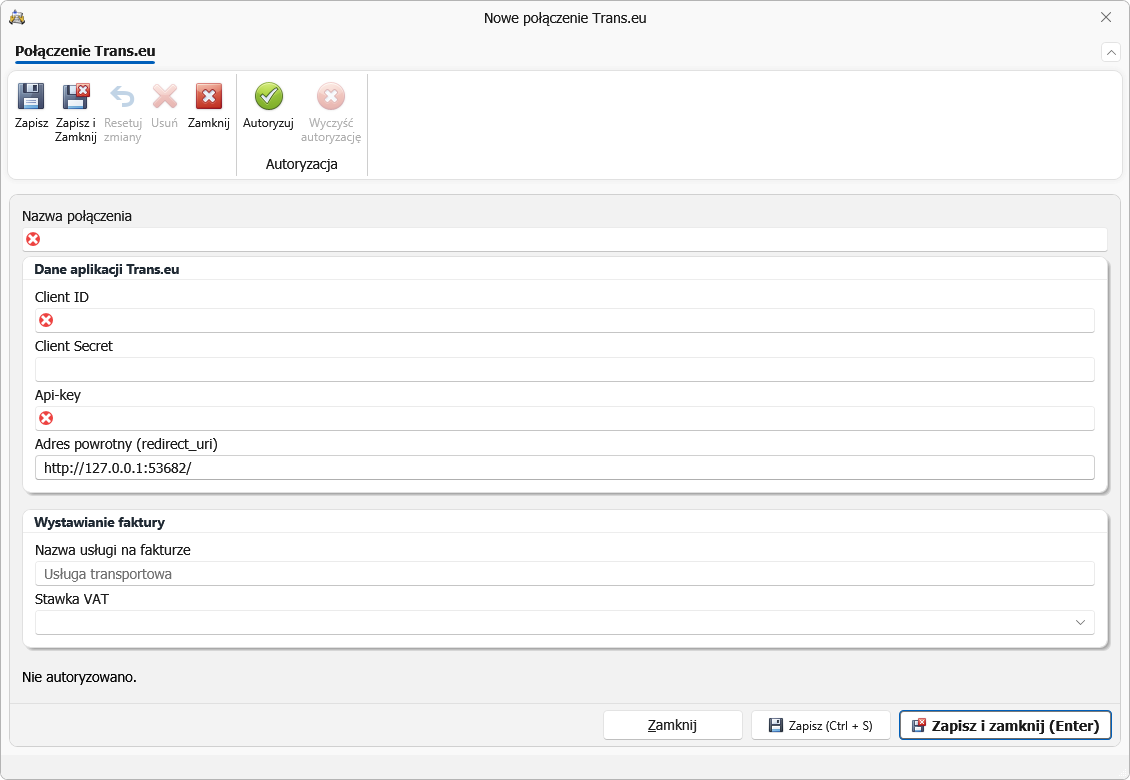Click the Wyczyść autoryzację icon
Image resolution: width=1130 pixels, height=780 pixels.
coord(331,96)
